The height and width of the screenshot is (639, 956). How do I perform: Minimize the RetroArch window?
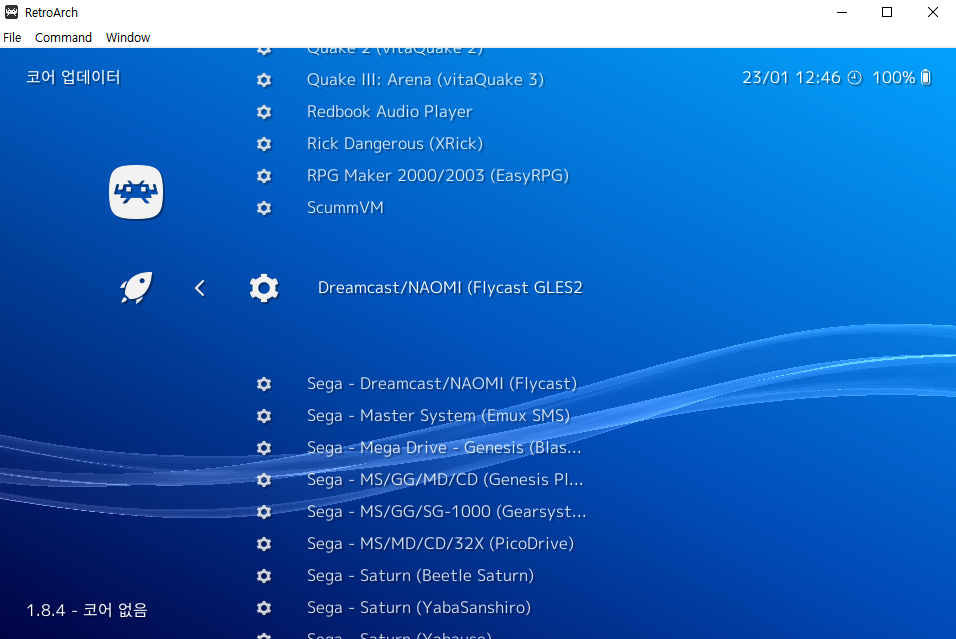point(842,12)
